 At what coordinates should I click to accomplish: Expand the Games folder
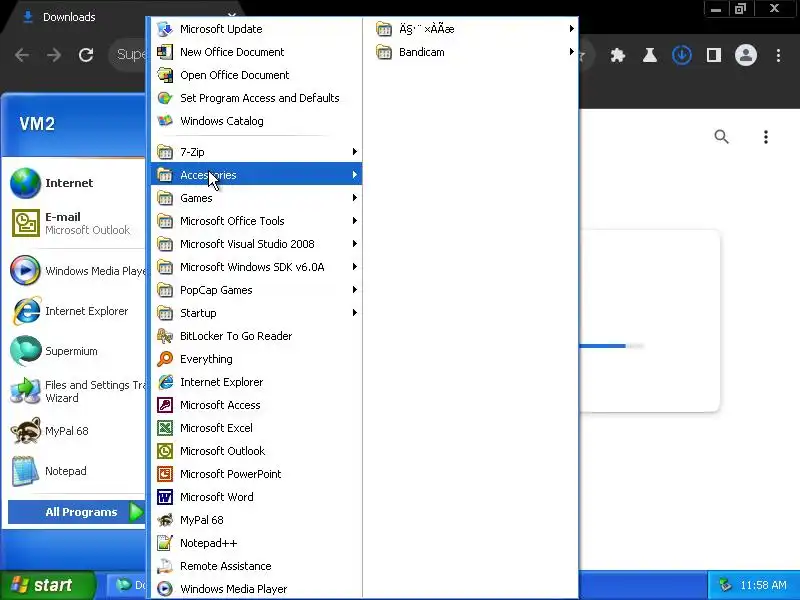pyautogui.click(x=257, y=197)
